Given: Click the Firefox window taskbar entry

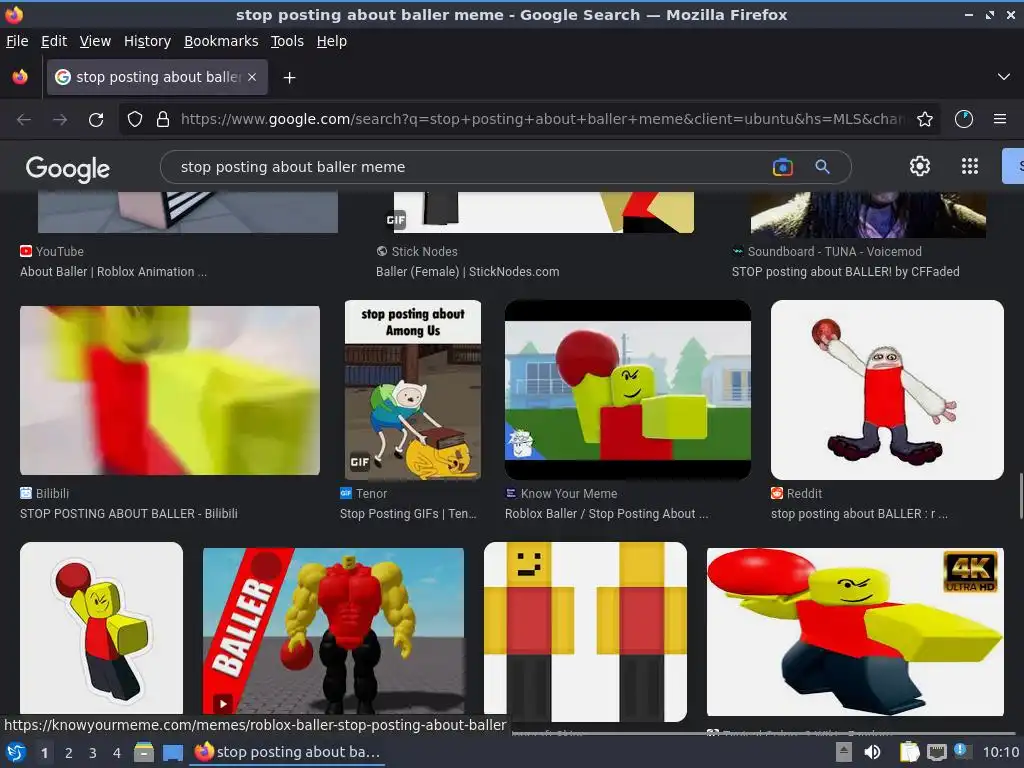Looking at the screenshot, I should pos(288,752).
